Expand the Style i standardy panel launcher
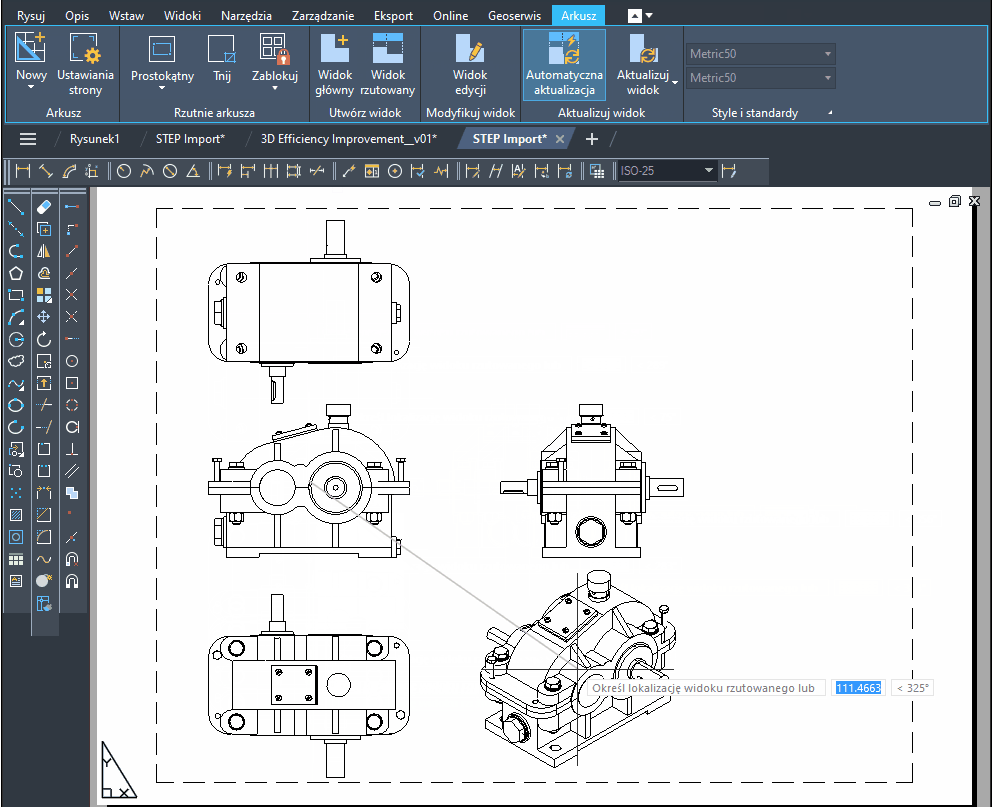This screenshot has height=807, width=993. 830,113
